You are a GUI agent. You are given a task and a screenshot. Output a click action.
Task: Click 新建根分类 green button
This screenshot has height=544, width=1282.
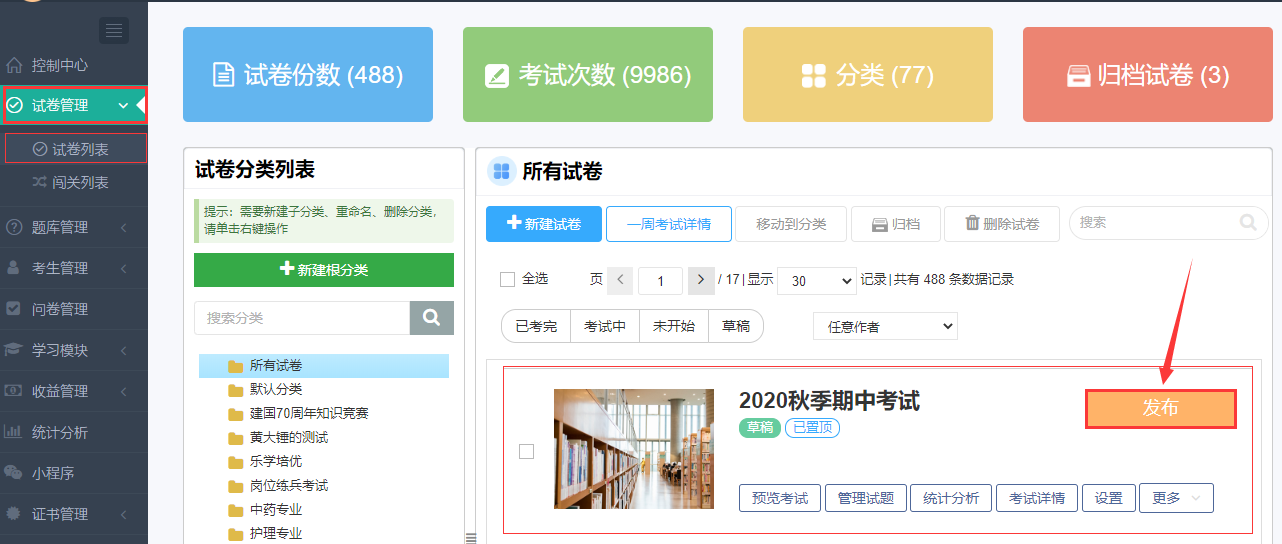click(324, 270)
